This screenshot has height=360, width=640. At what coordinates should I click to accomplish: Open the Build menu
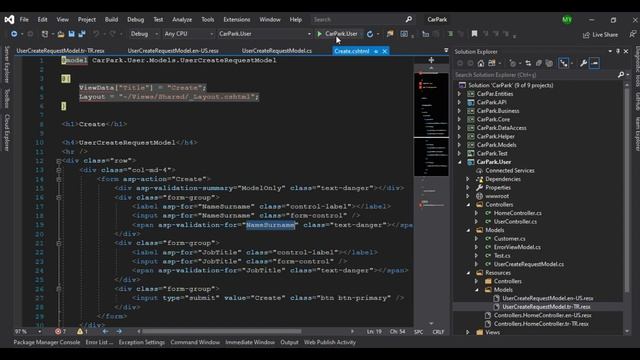pyautogui.click(x=111, y=20)
